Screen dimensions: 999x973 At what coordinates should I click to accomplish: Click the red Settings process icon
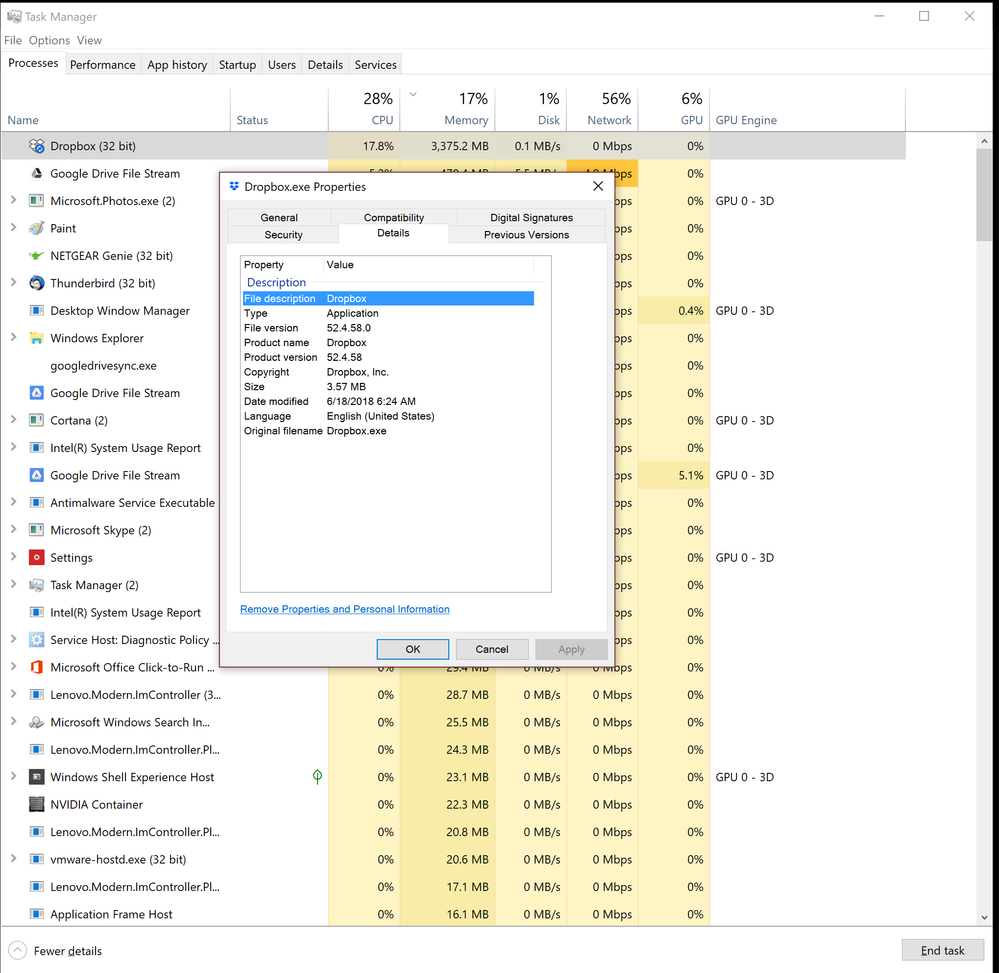37,558
